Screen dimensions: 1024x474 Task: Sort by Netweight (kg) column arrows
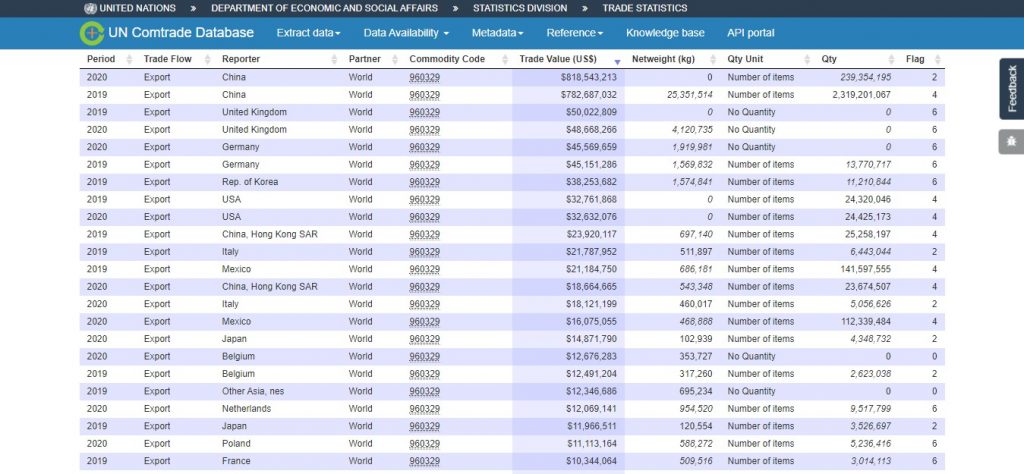pyautogui.click(x=713, y=59)
